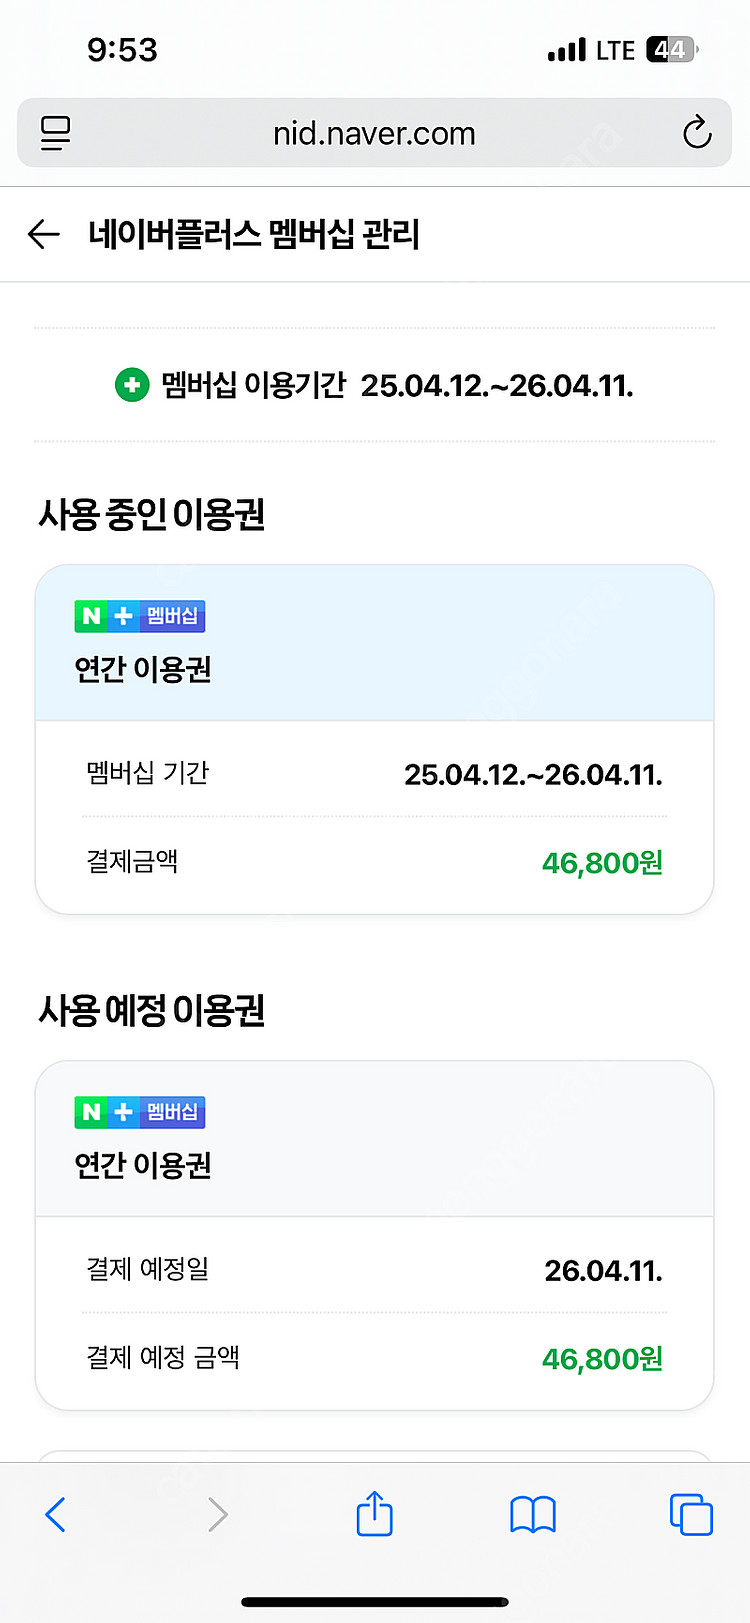
Task: Tap the back arrow beside 네이버플러스 멤버십 관리
Action: click(x=44, y=234)
